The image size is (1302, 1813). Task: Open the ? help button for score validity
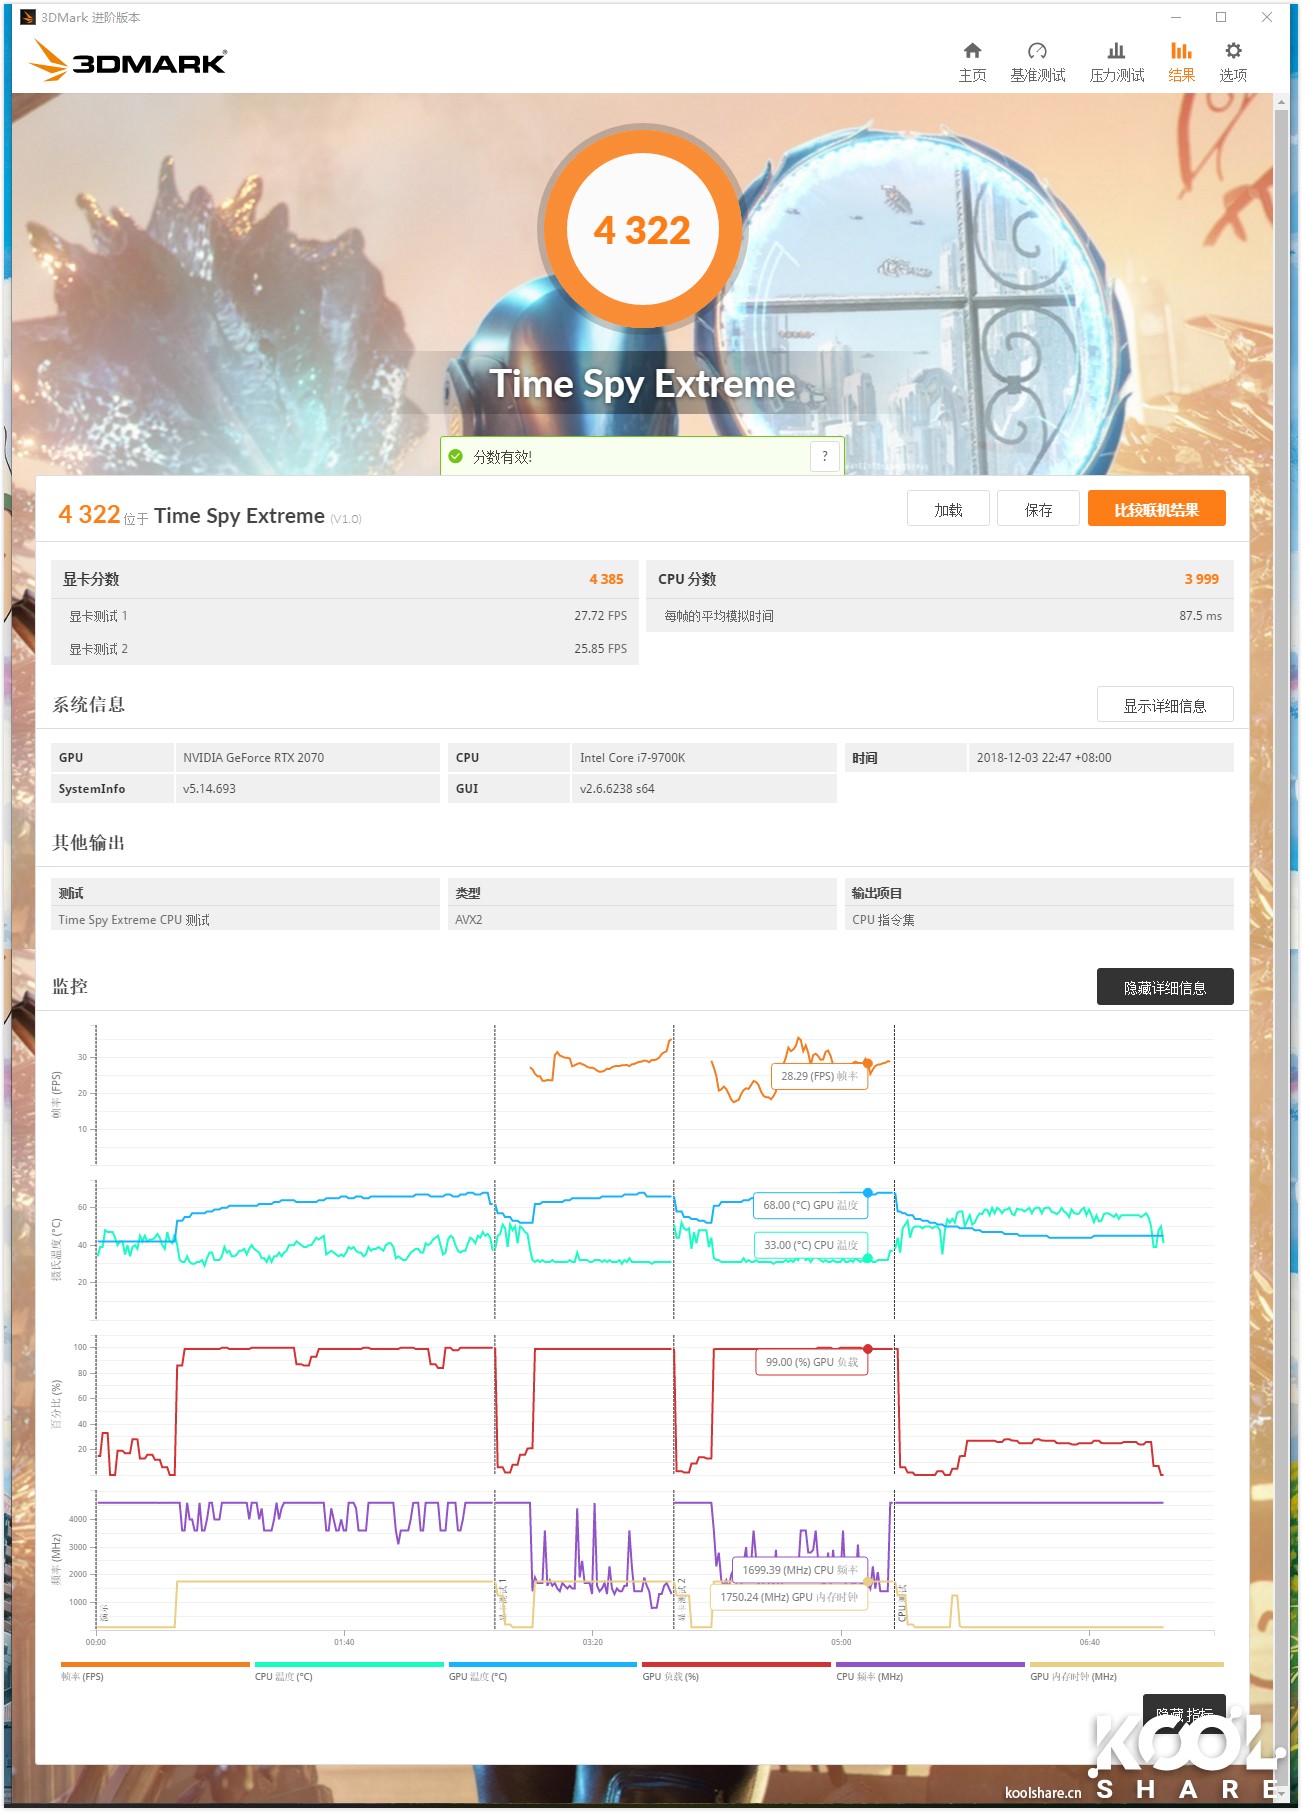point(824,456)
